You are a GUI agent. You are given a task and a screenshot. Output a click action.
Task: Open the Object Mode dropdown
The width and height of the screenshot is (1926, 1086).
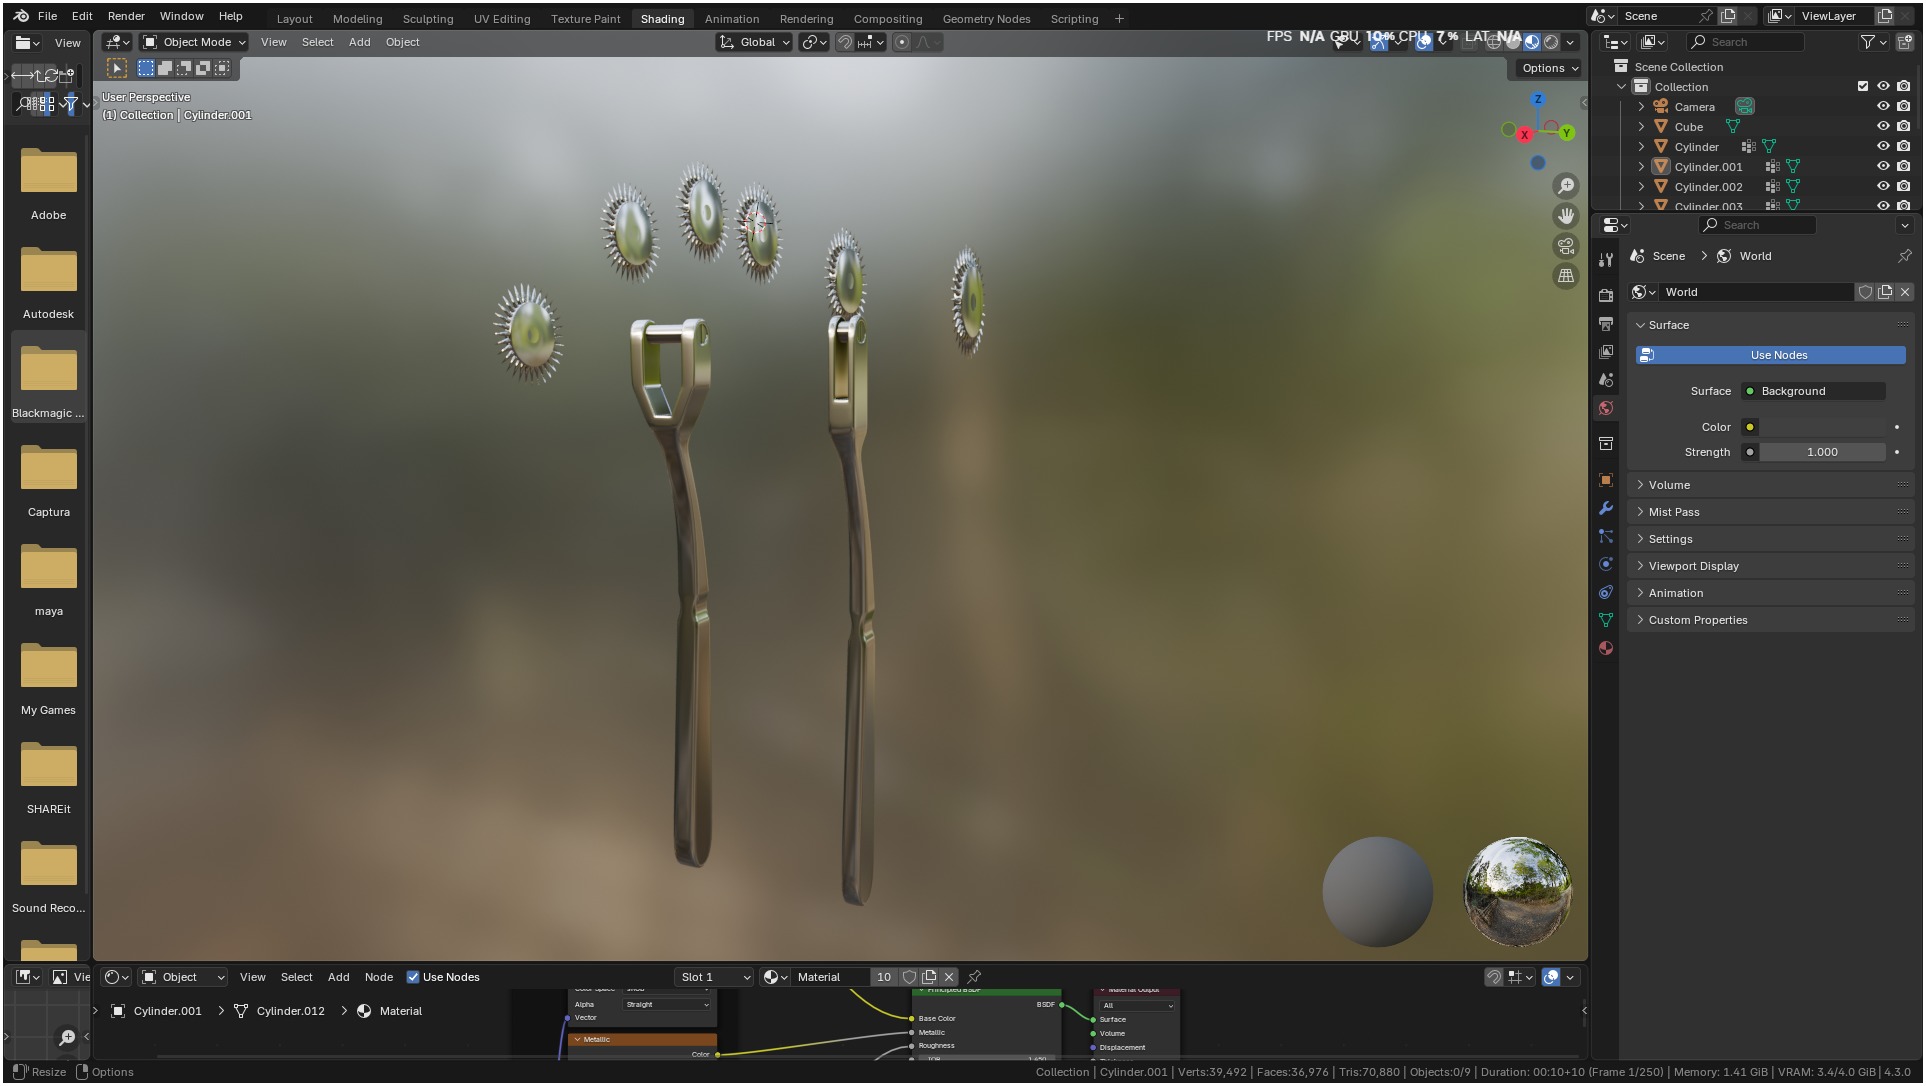[194, 42]
